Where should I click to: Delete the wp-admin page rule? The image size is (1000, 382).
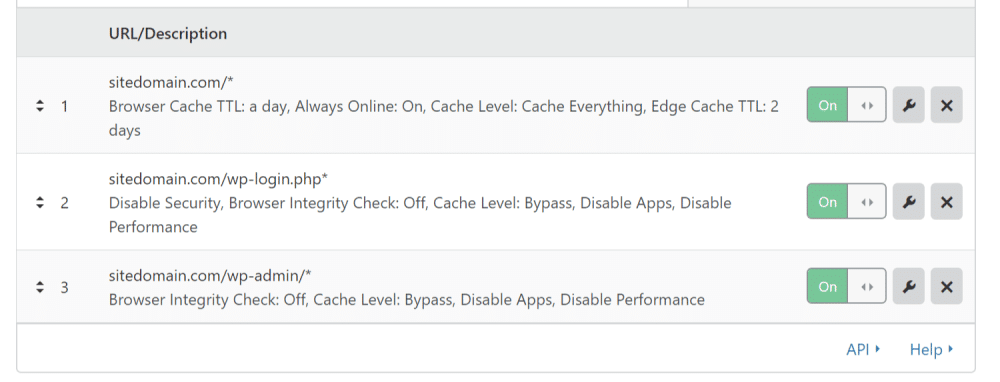tap(946, 286)
